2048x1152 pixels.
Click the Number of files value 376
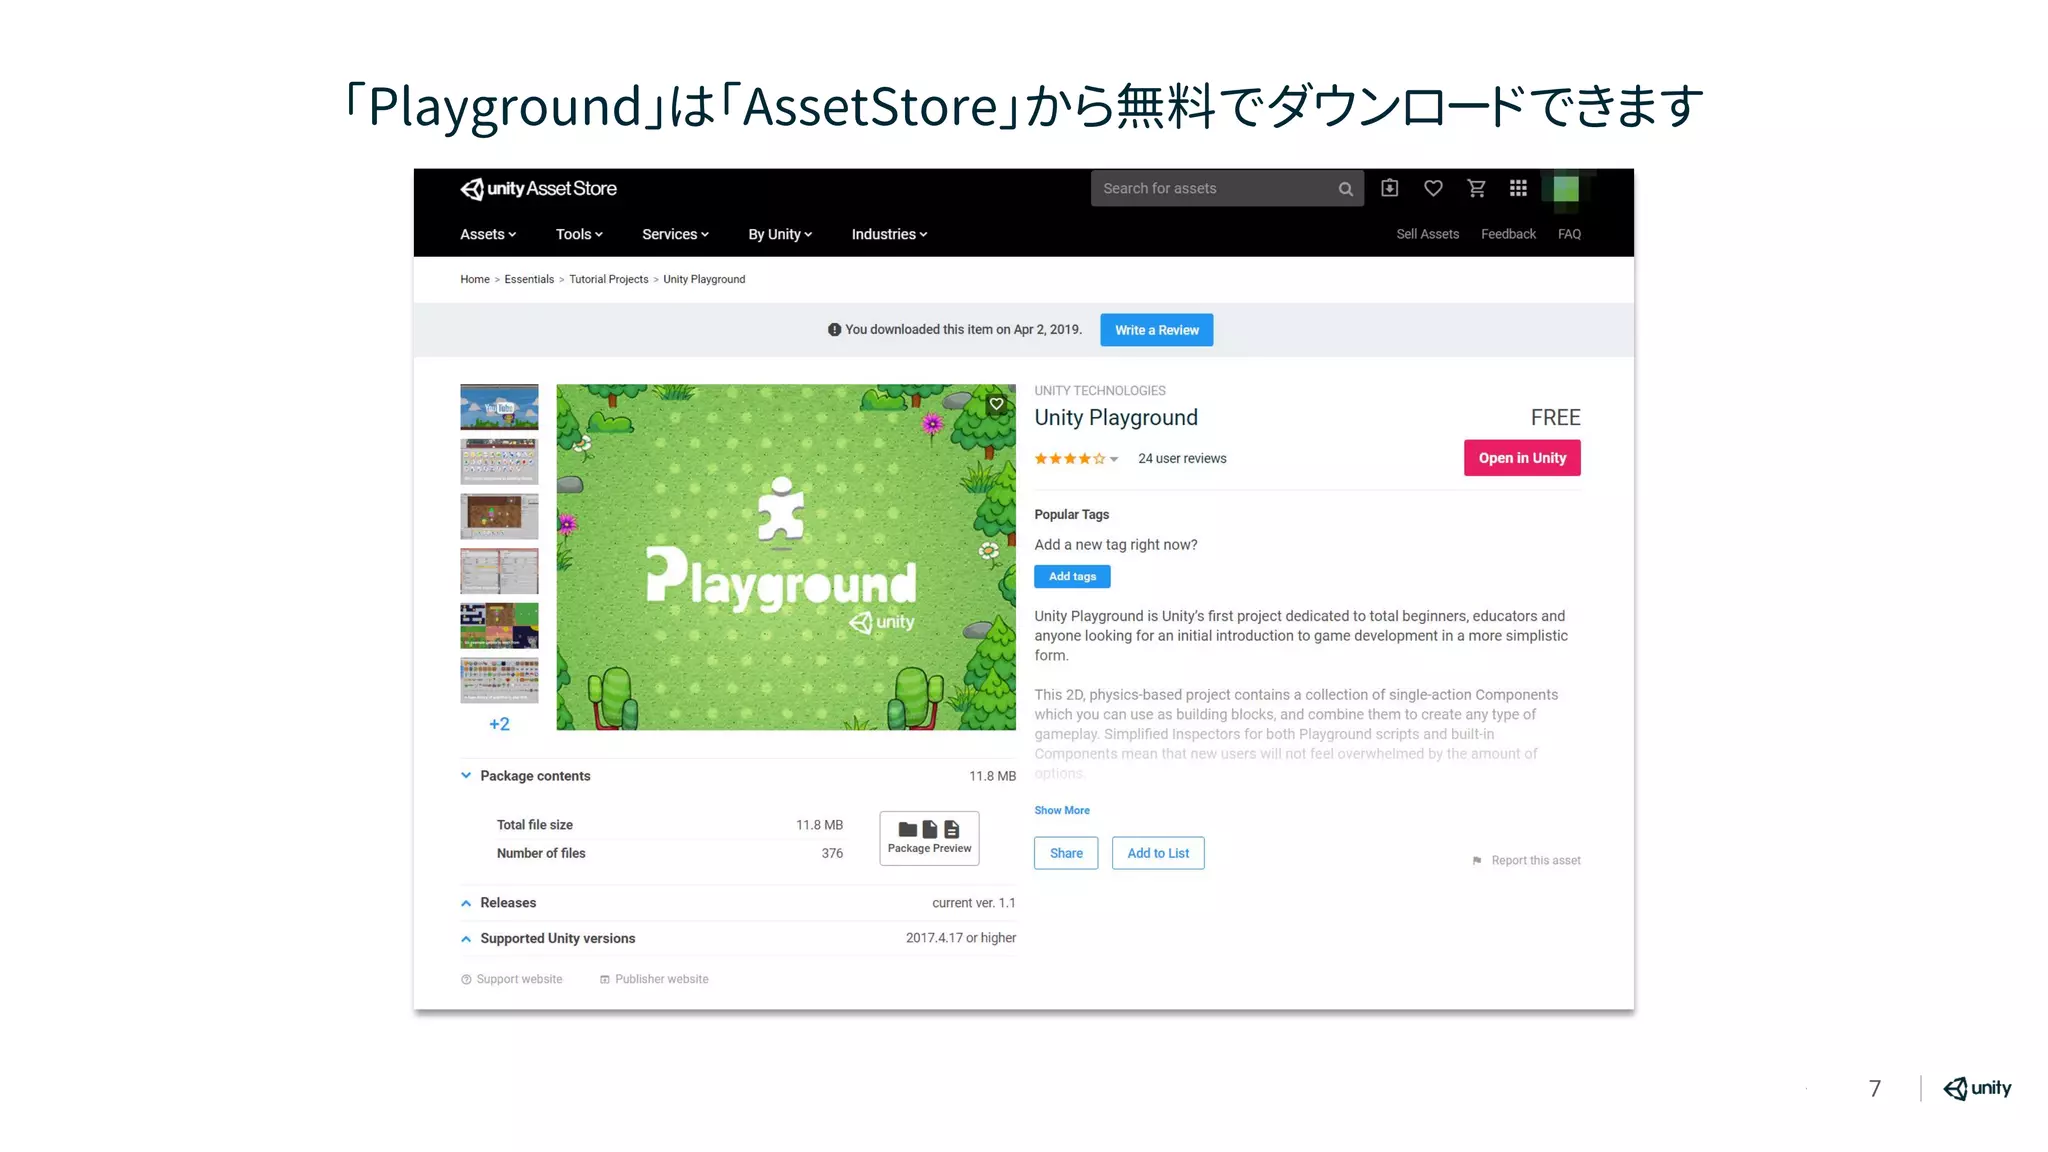[x=832, y=854]
